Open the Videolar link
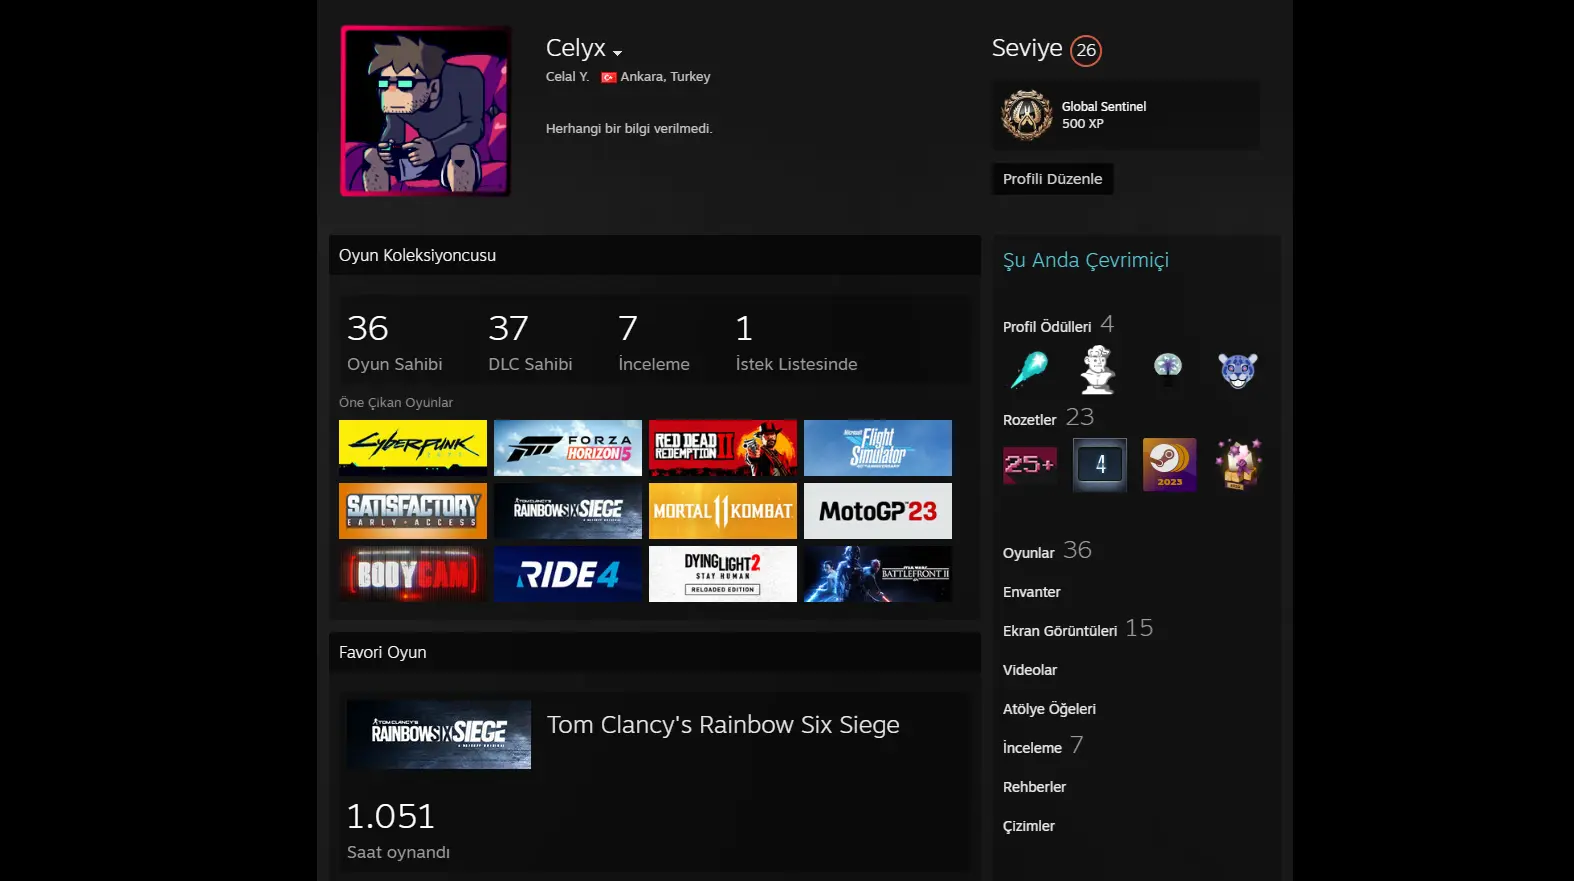The height and width of the screenshot is (881, 1574). coord(1030,670)
